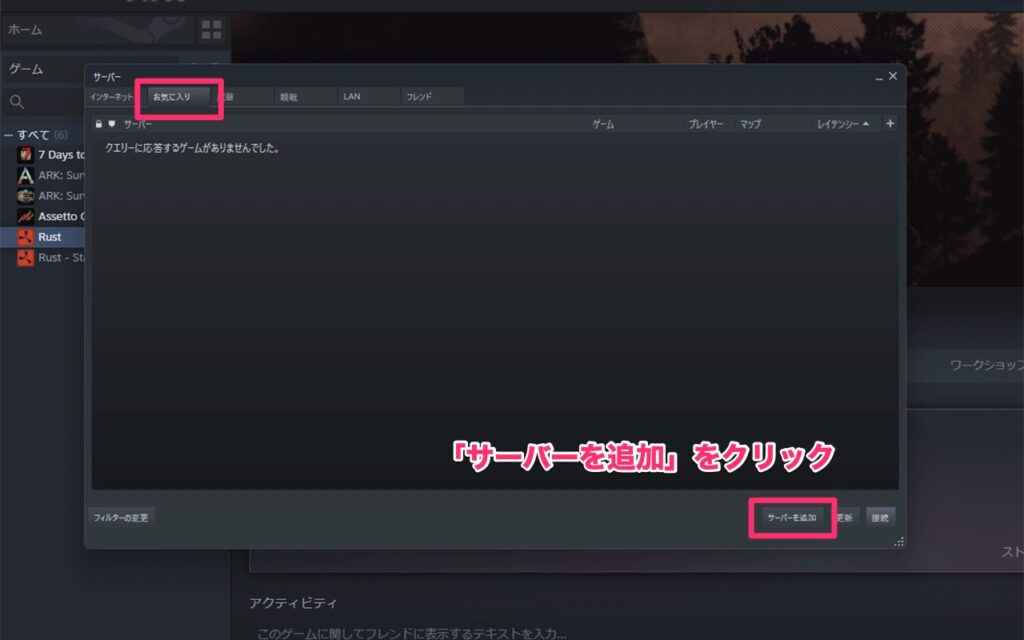Click the 接続 connect button
Screen dimensions: 1024x640
click(881, 517)
